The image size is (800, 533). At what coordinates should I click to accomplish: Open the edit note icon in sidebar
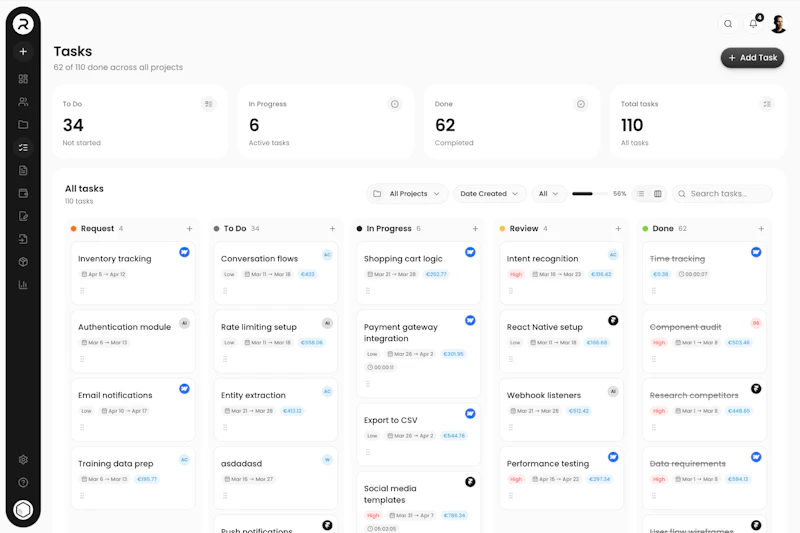point(23,216)
